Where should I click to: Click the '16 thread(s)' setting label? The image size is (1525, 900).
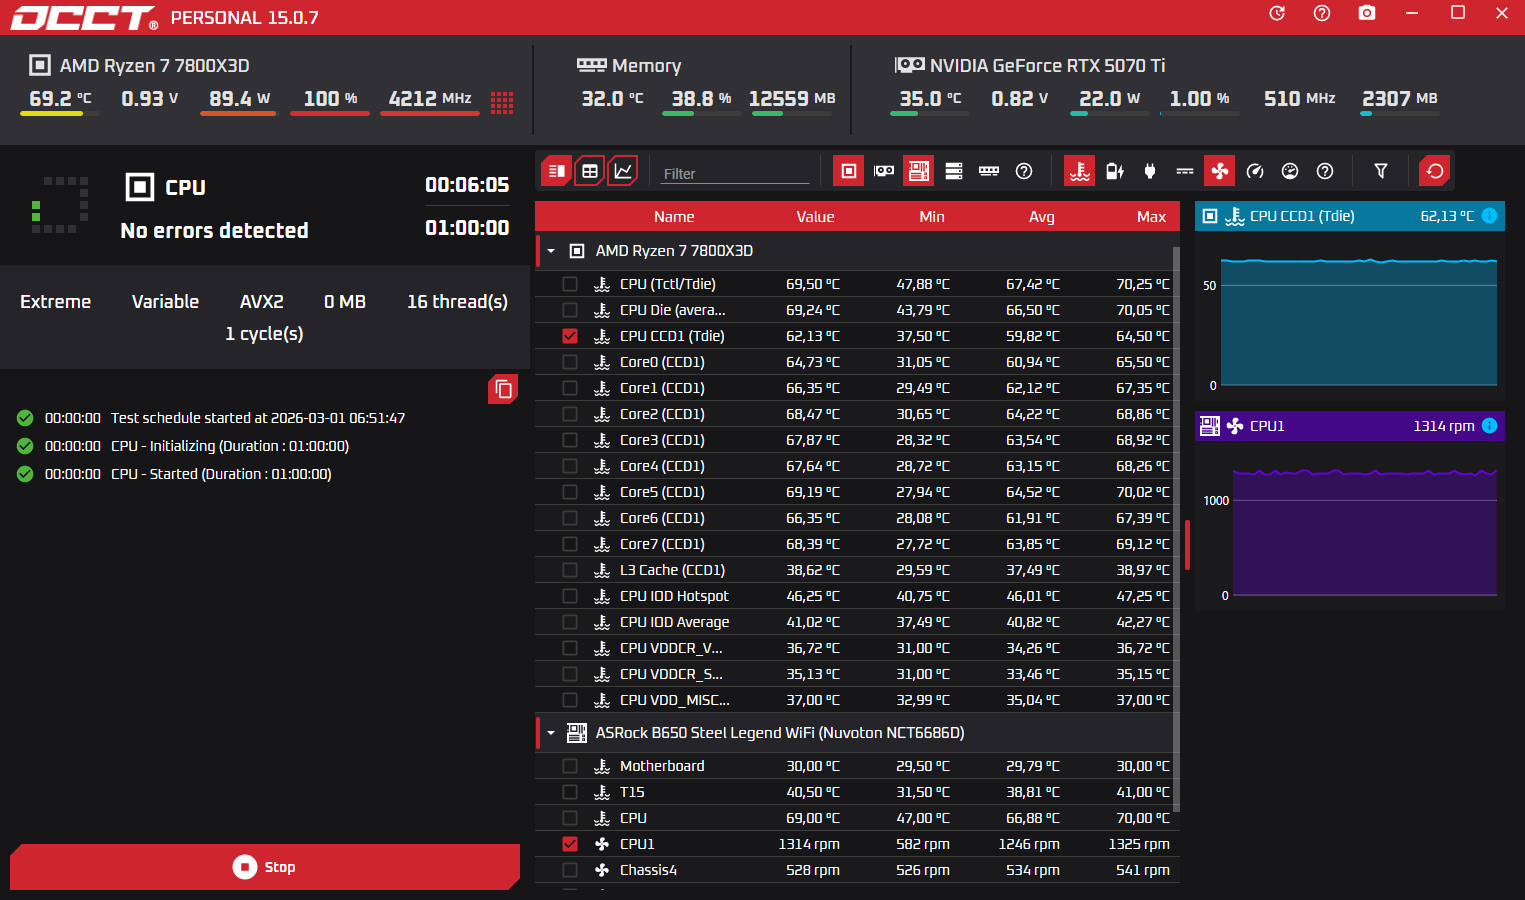click(458, 302)
